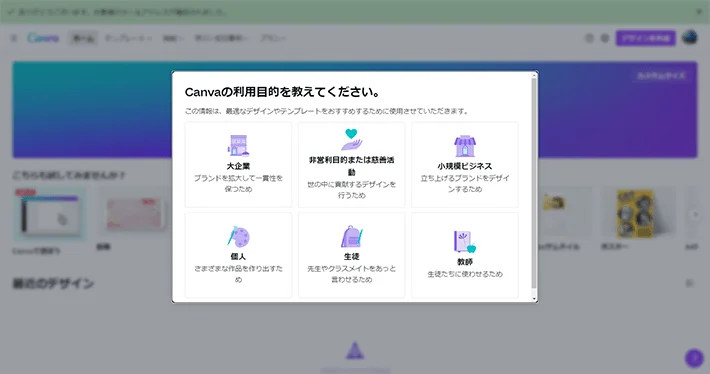The image size is (710, 374).
Task: Pick the 小規模ビジネス shop icon
Action: [x=465, y=146]
